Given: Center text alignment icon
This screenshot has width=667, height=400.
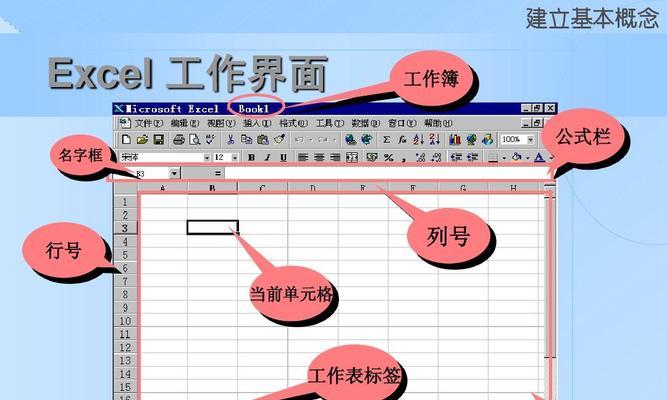Looking at the screenshot, I should 319,157.
